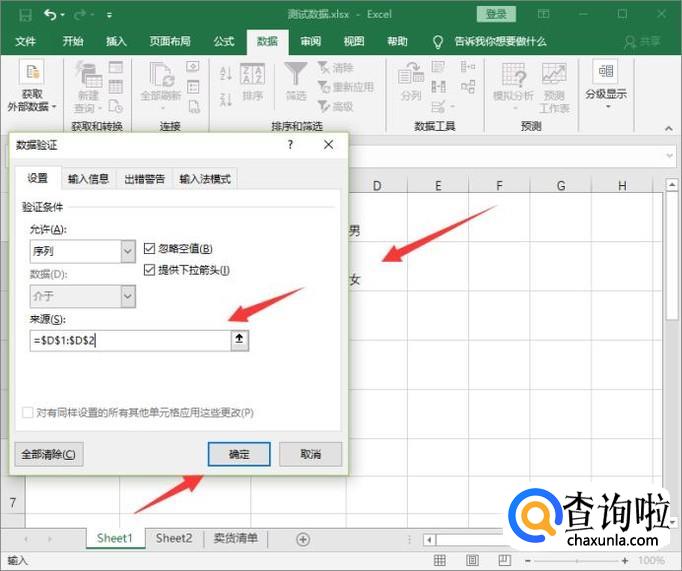Click the horizontal scrollbar left arrow

(429, 540)
